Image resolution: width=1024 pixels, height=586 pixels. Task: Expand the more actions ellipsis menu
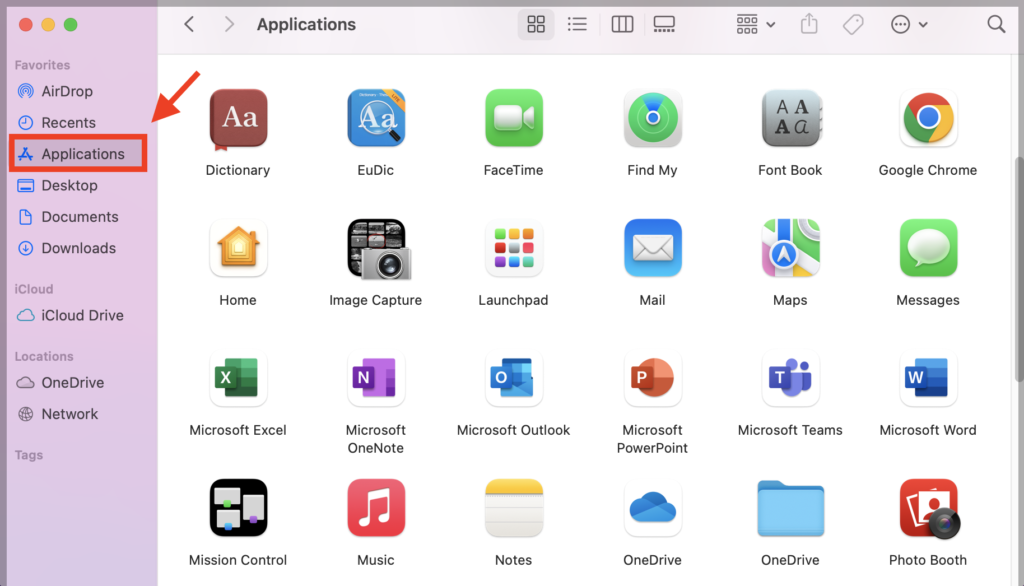coord(908,24)
